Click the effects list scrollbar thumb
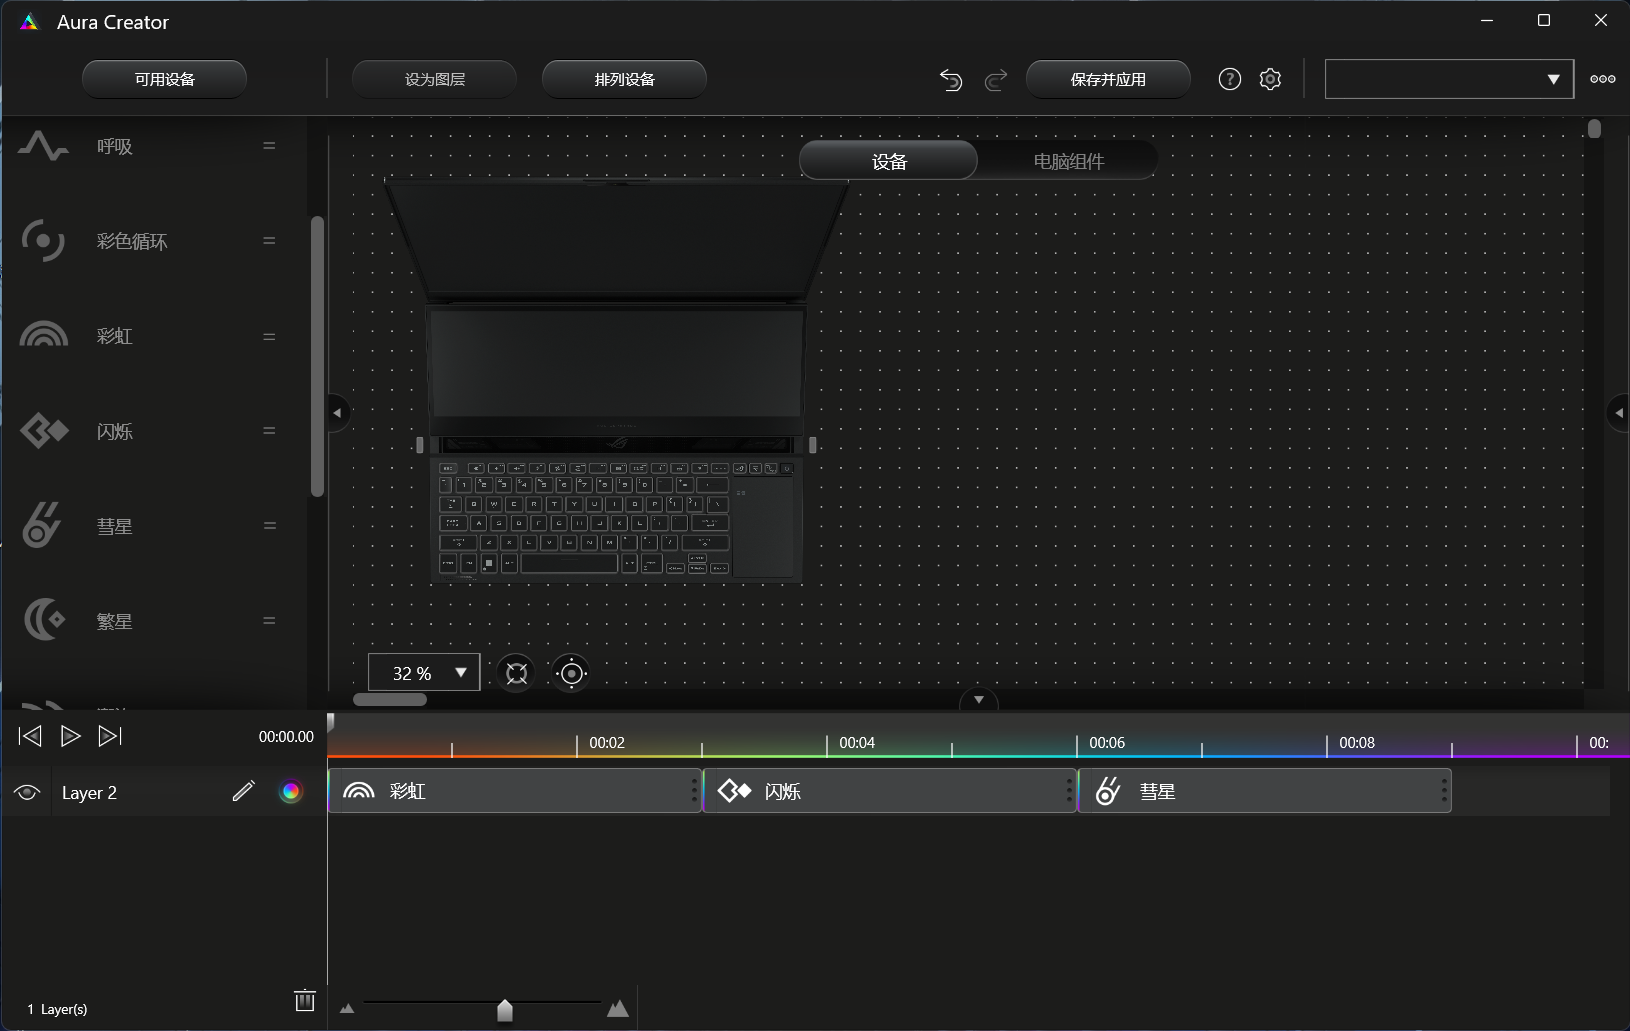This screenshot has height=1031, width=1630. click(317, 356)
